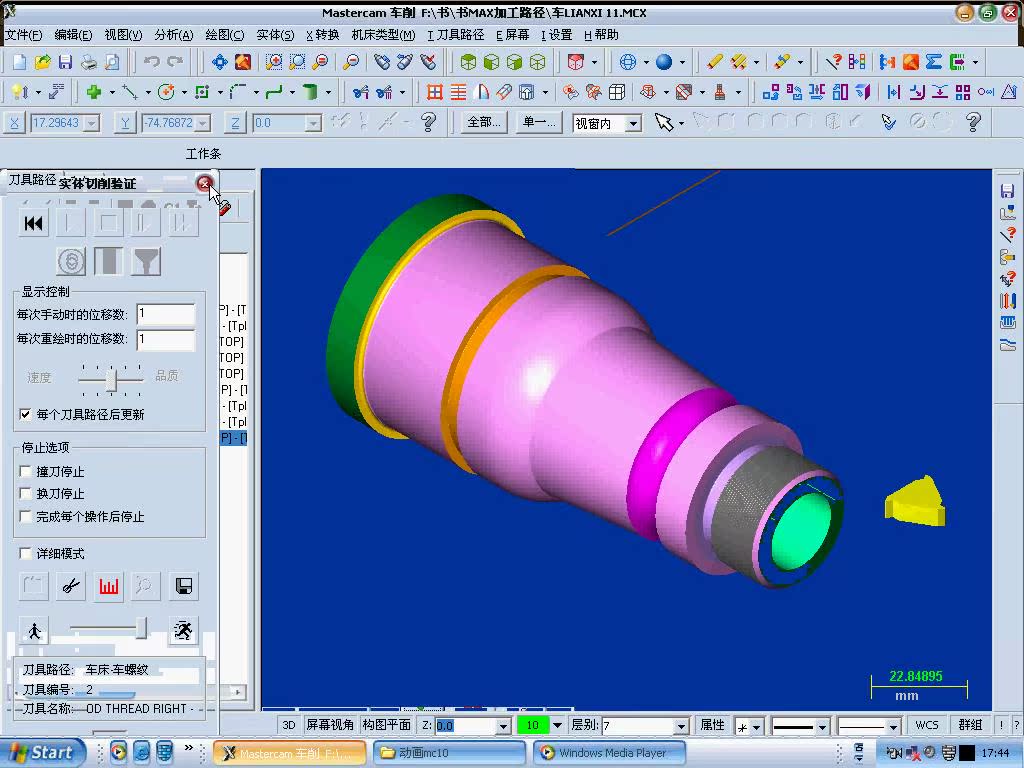
Task: Click the Zoom window magnifier icon
Action: 274,62
